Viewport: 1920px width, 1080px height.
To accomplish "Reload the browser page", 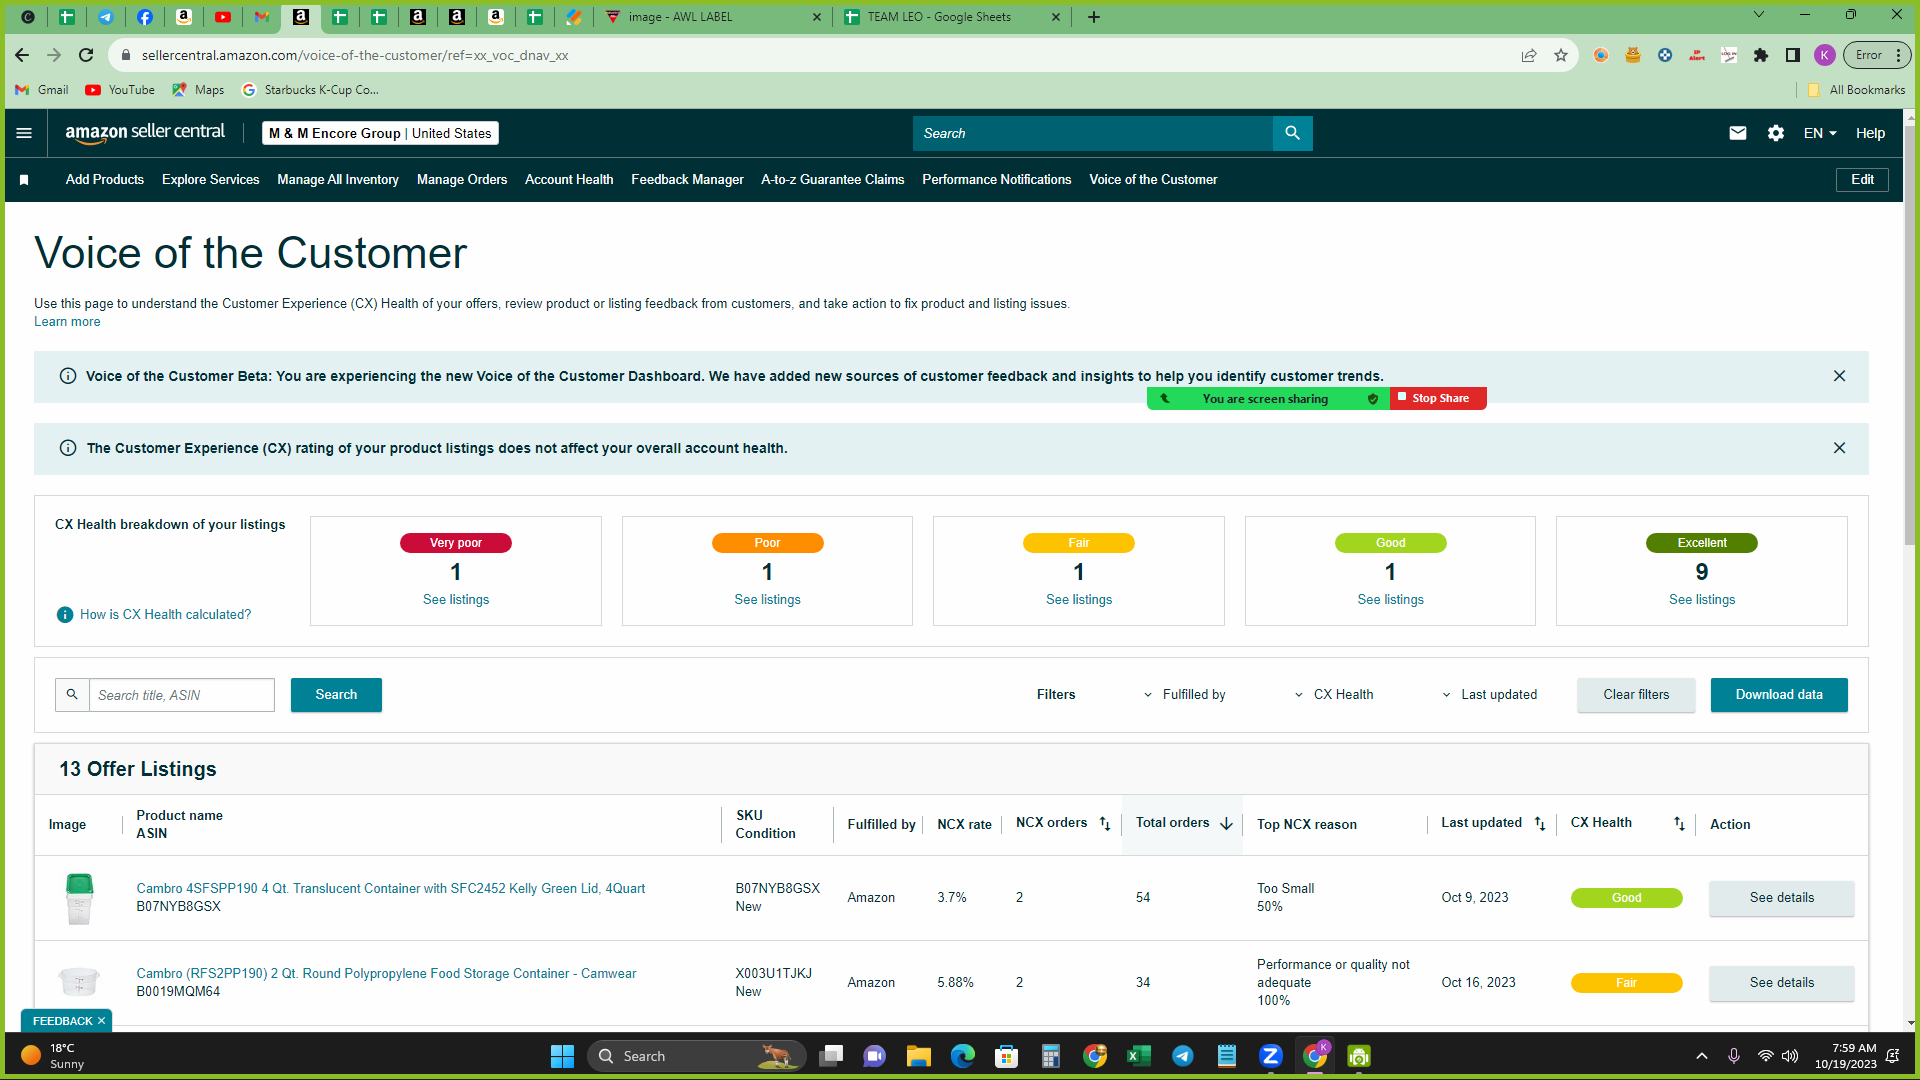I will (x=86, y=55).
